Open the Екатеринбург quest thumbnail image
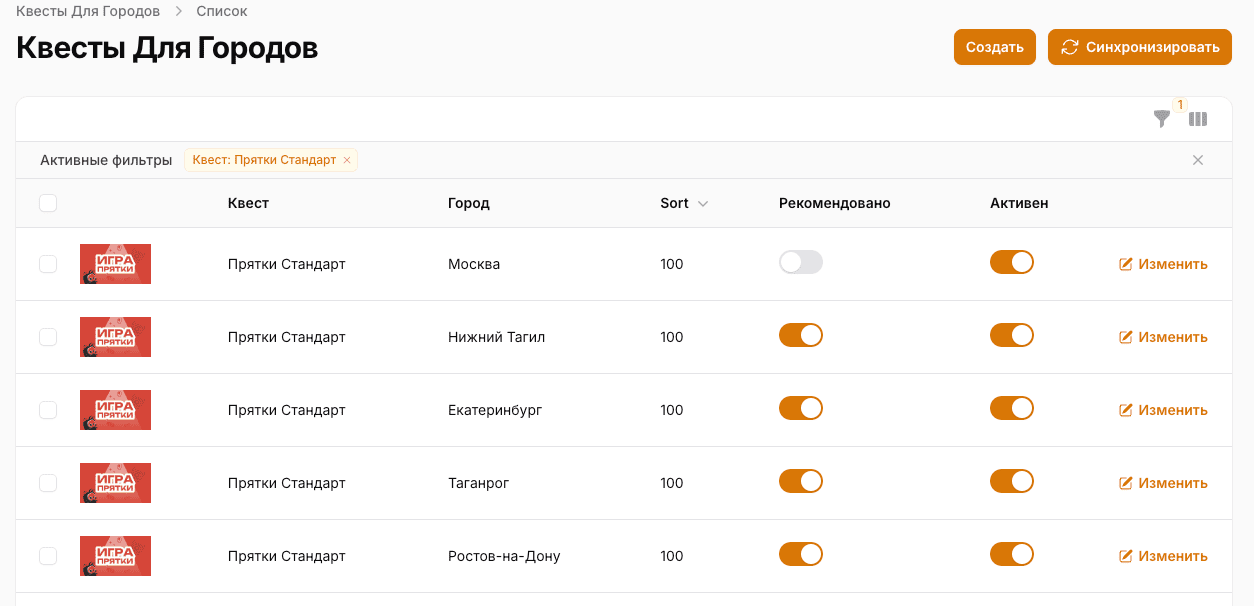Viewport: 1254px width, 606px height. [x=115, y=410]
